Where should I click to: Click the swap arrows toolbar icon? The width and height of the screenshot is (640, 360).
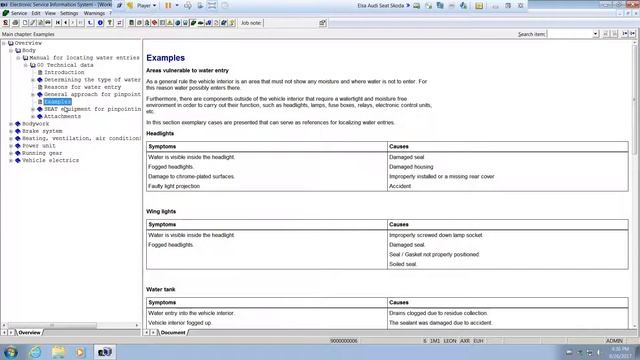pyautogui.click(x=120, y=23)
